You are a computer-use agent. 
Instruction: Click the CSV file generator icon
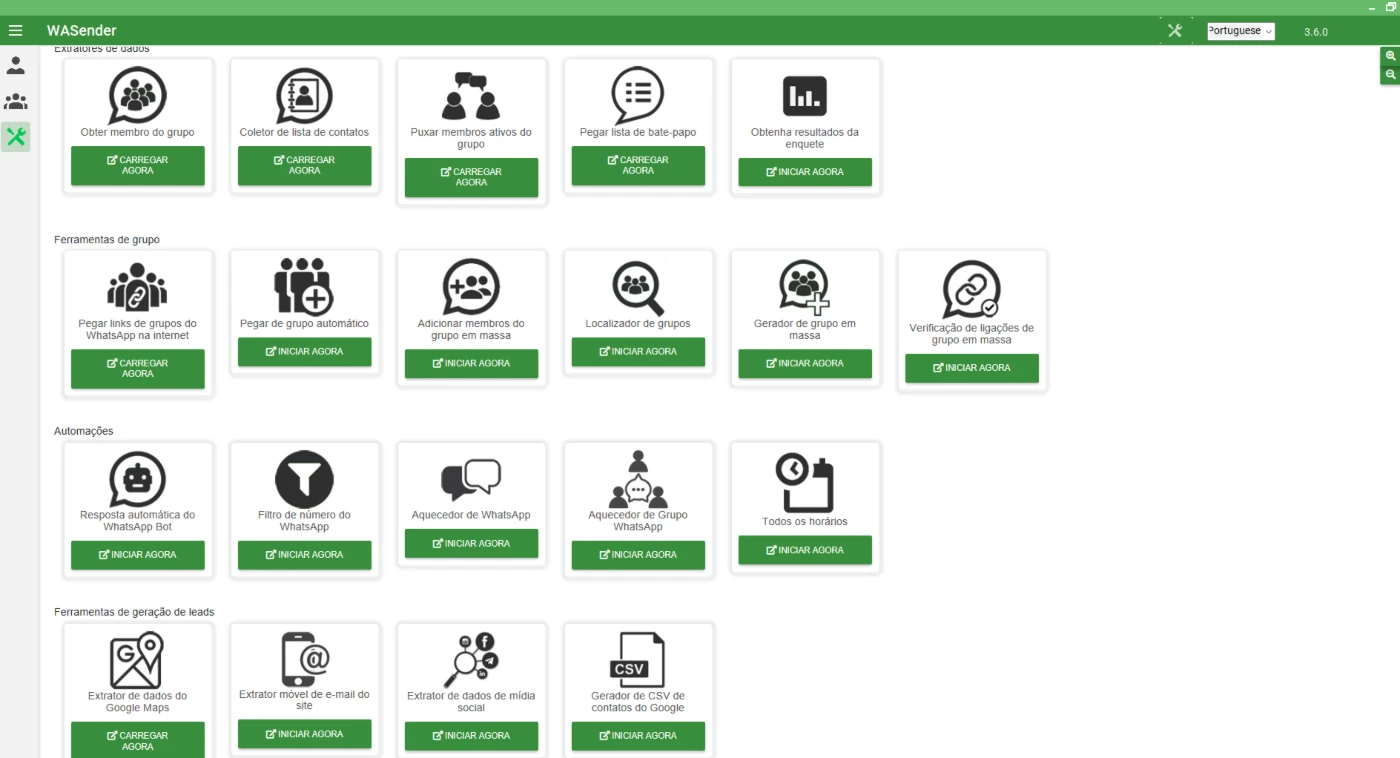click(x=638, y=660)
